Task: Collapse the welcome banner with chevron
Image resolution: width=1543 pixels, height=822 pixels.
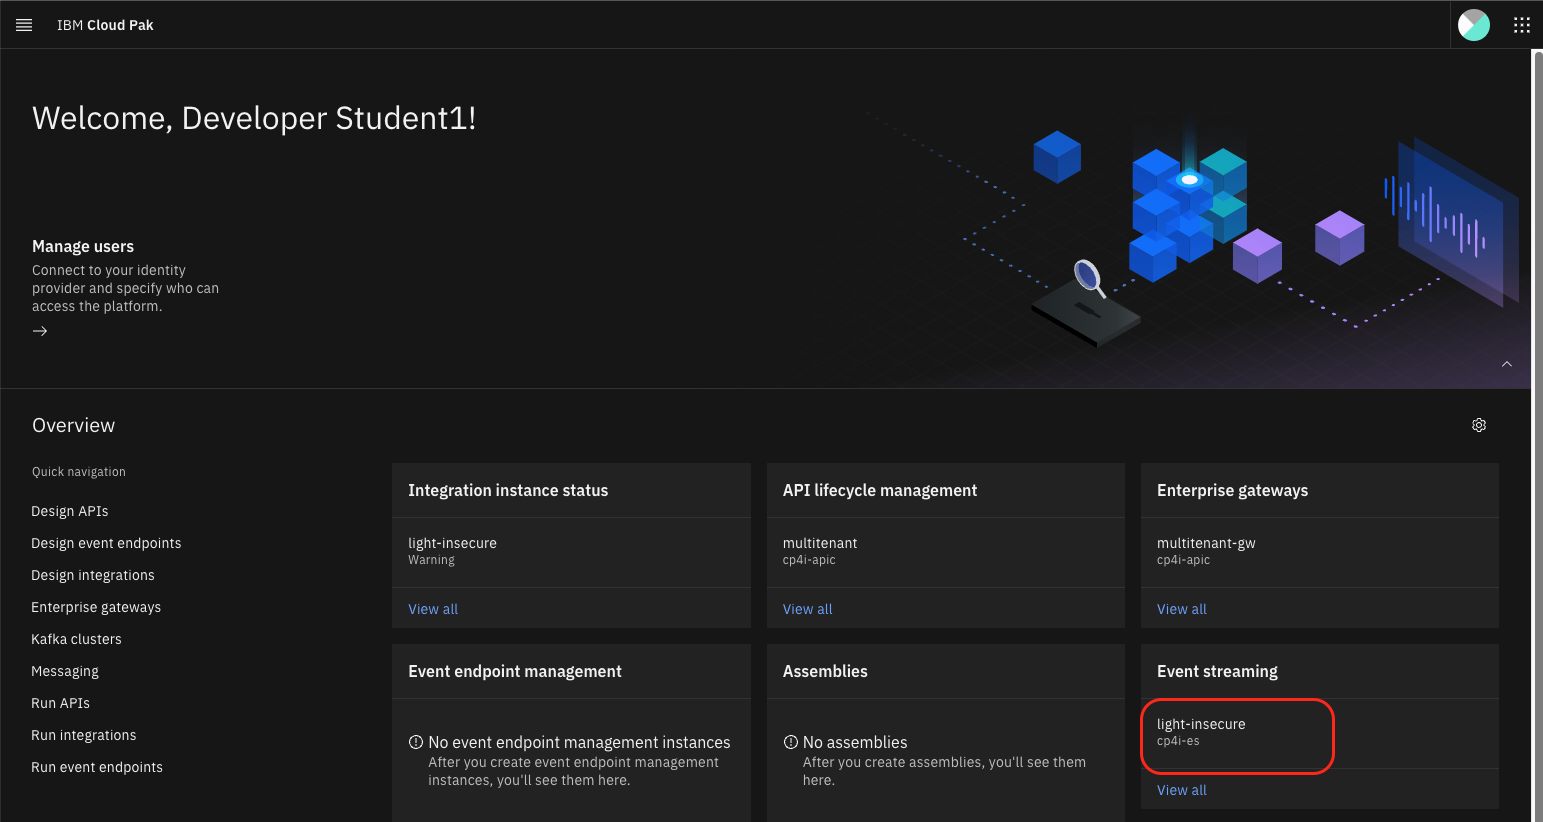Action: pyautogui.click(x=1507, y=364)
